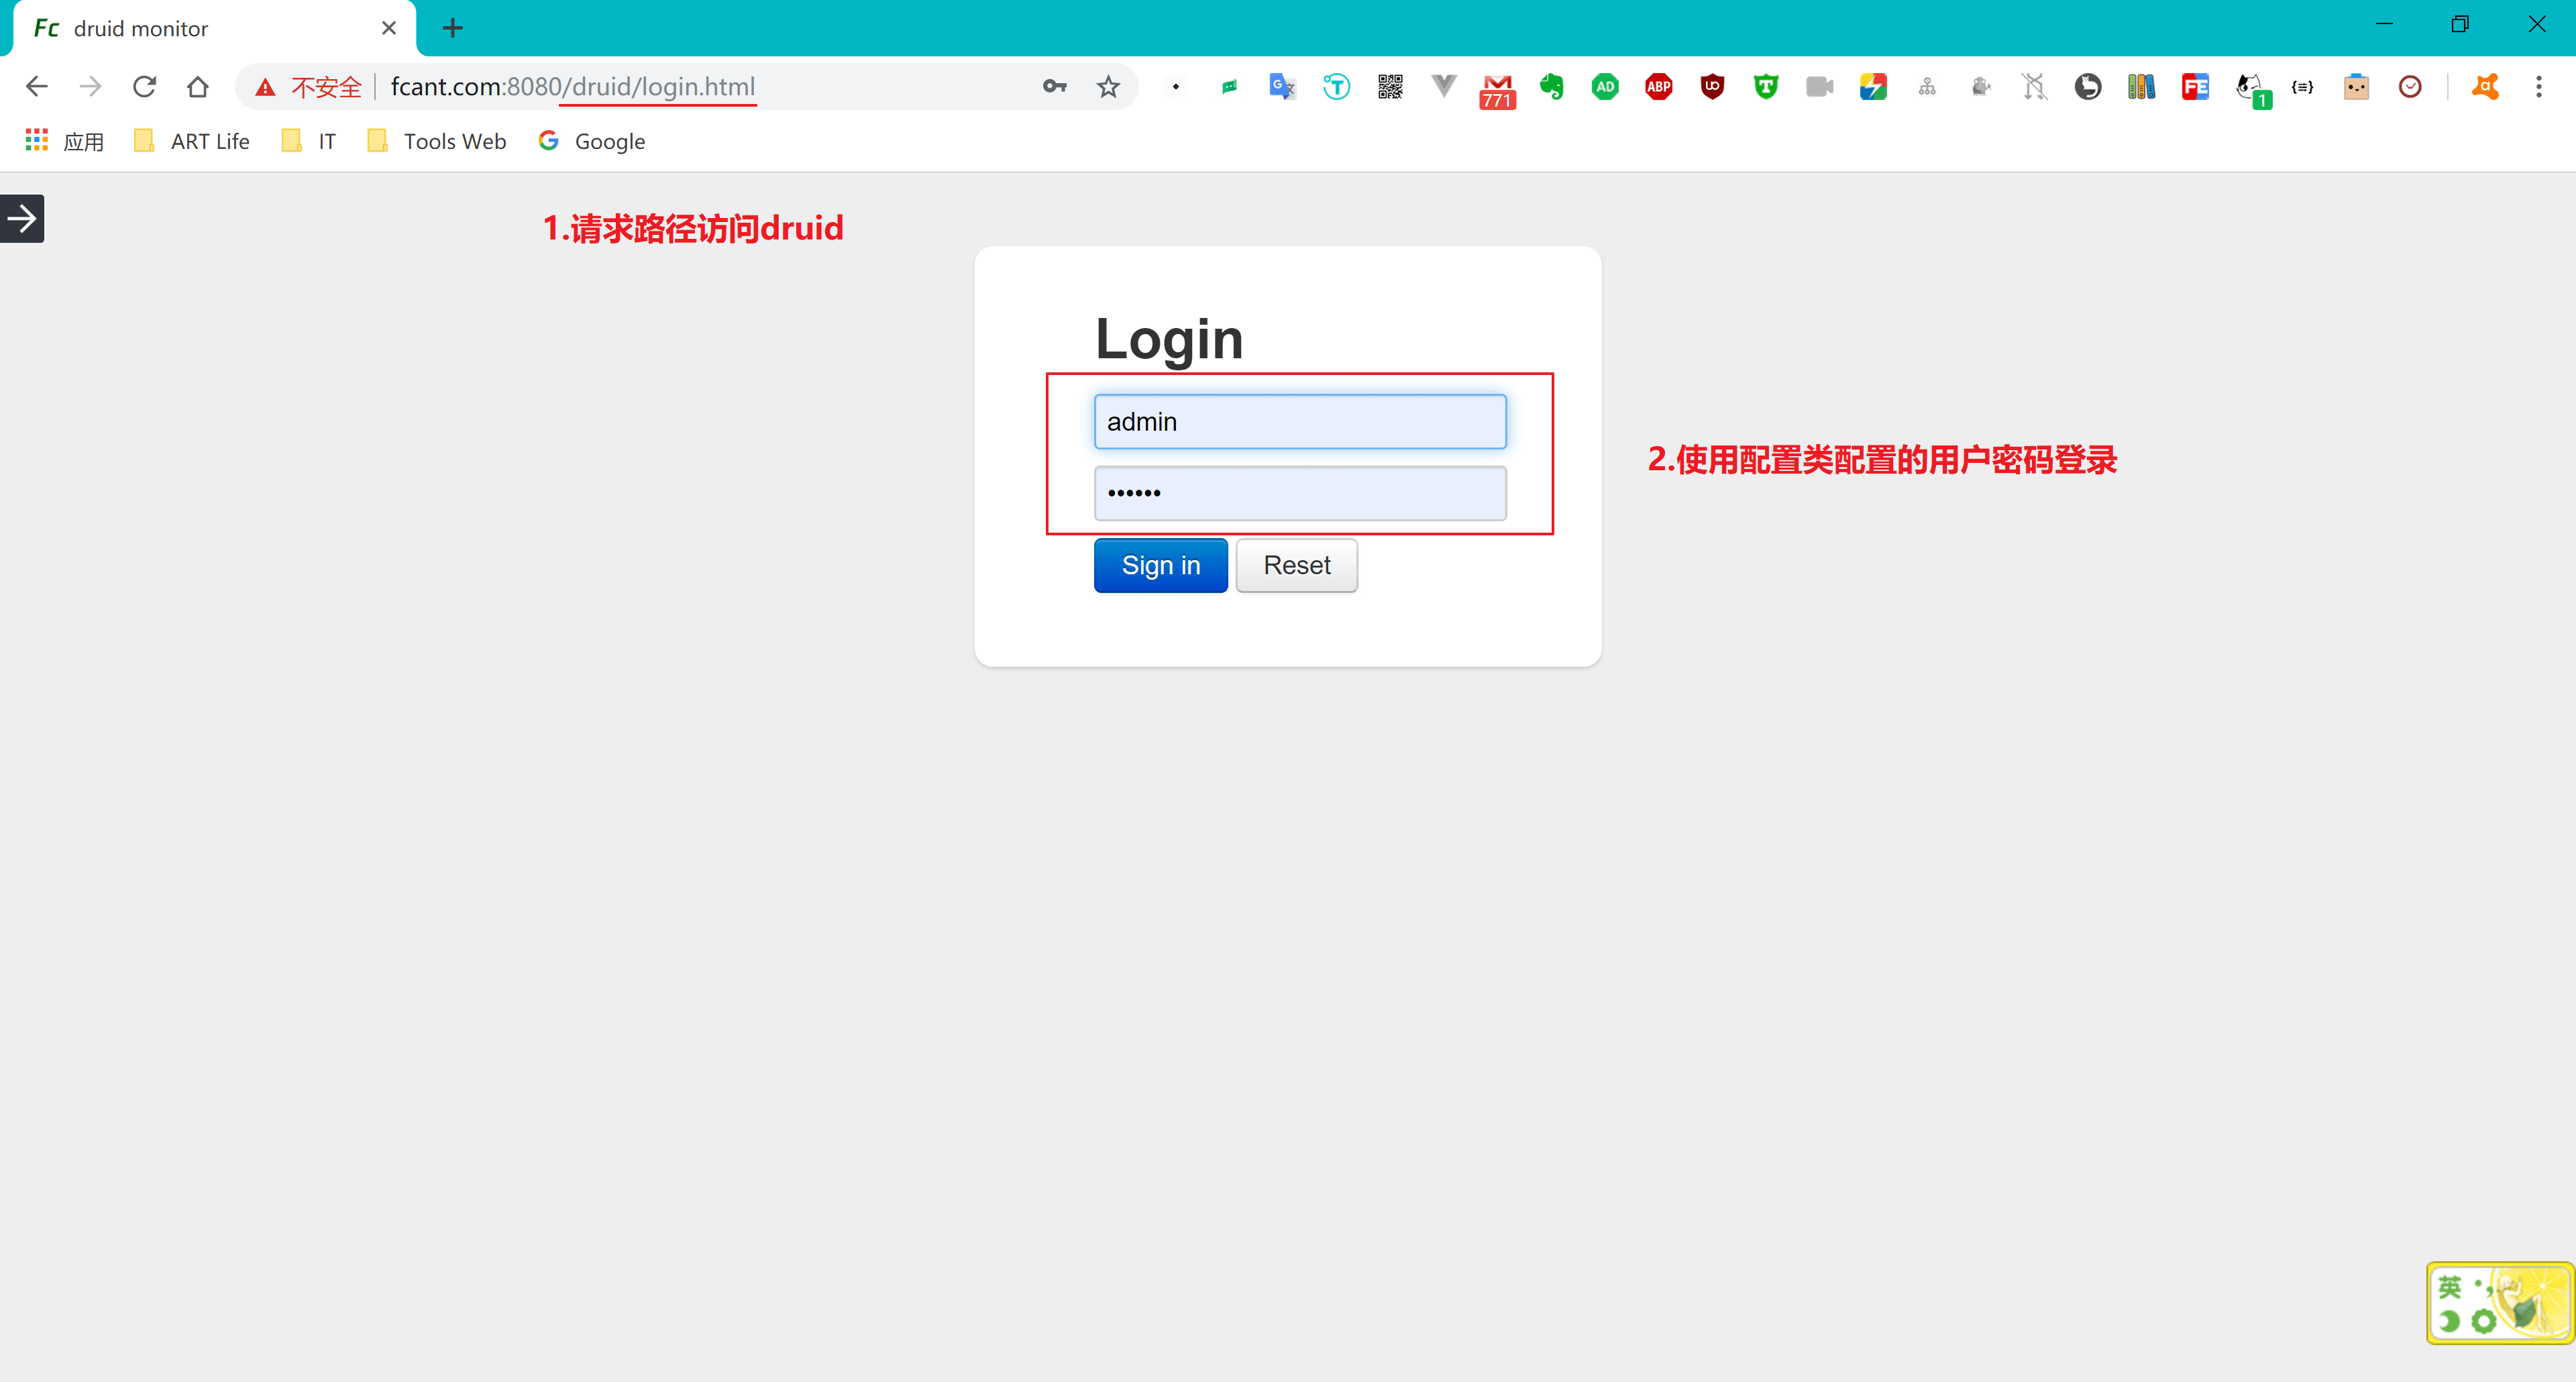Screen dimensions: 2576x1382
Task: Open the Tools Web bookmarks folder
Action: [x=436, y=141]
